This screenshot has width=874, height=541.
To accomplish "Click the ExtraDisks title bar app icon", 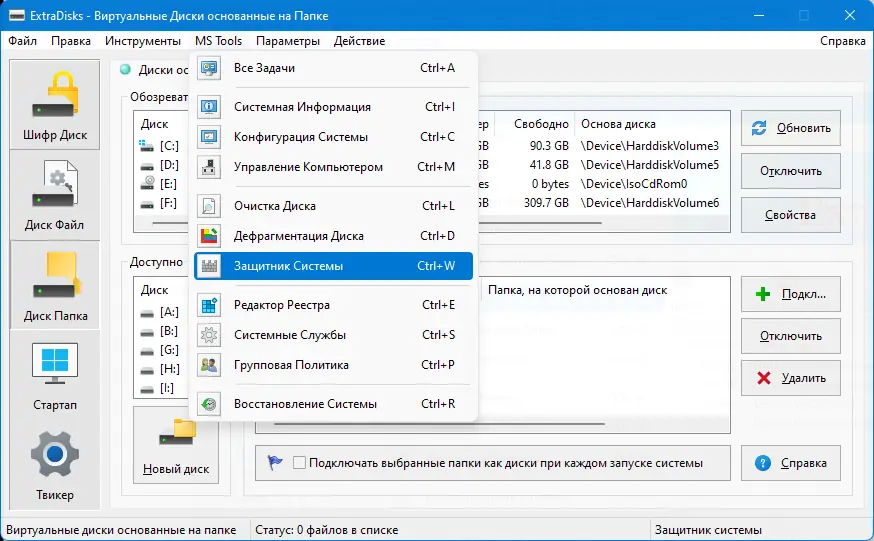I will click(17, 15).
